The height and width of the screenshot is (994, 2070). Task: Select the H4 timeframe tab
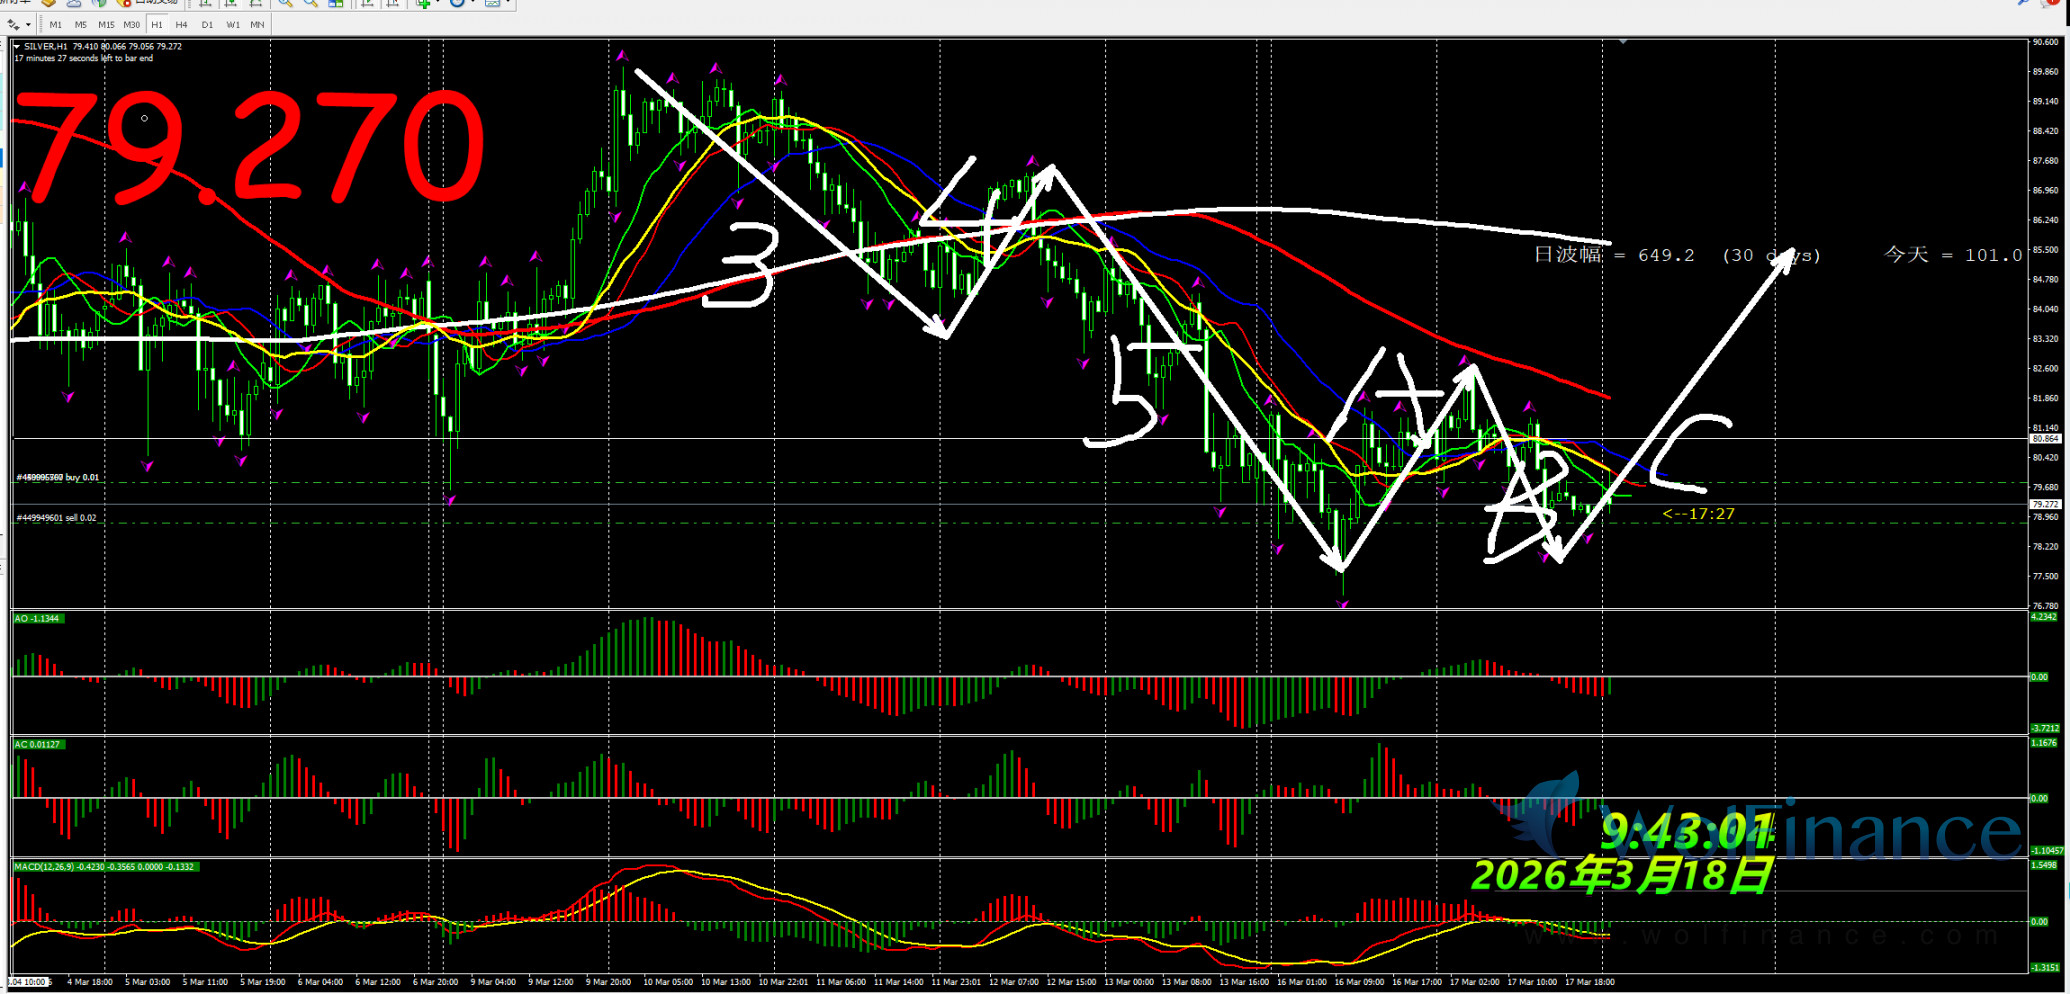(181, 24)
